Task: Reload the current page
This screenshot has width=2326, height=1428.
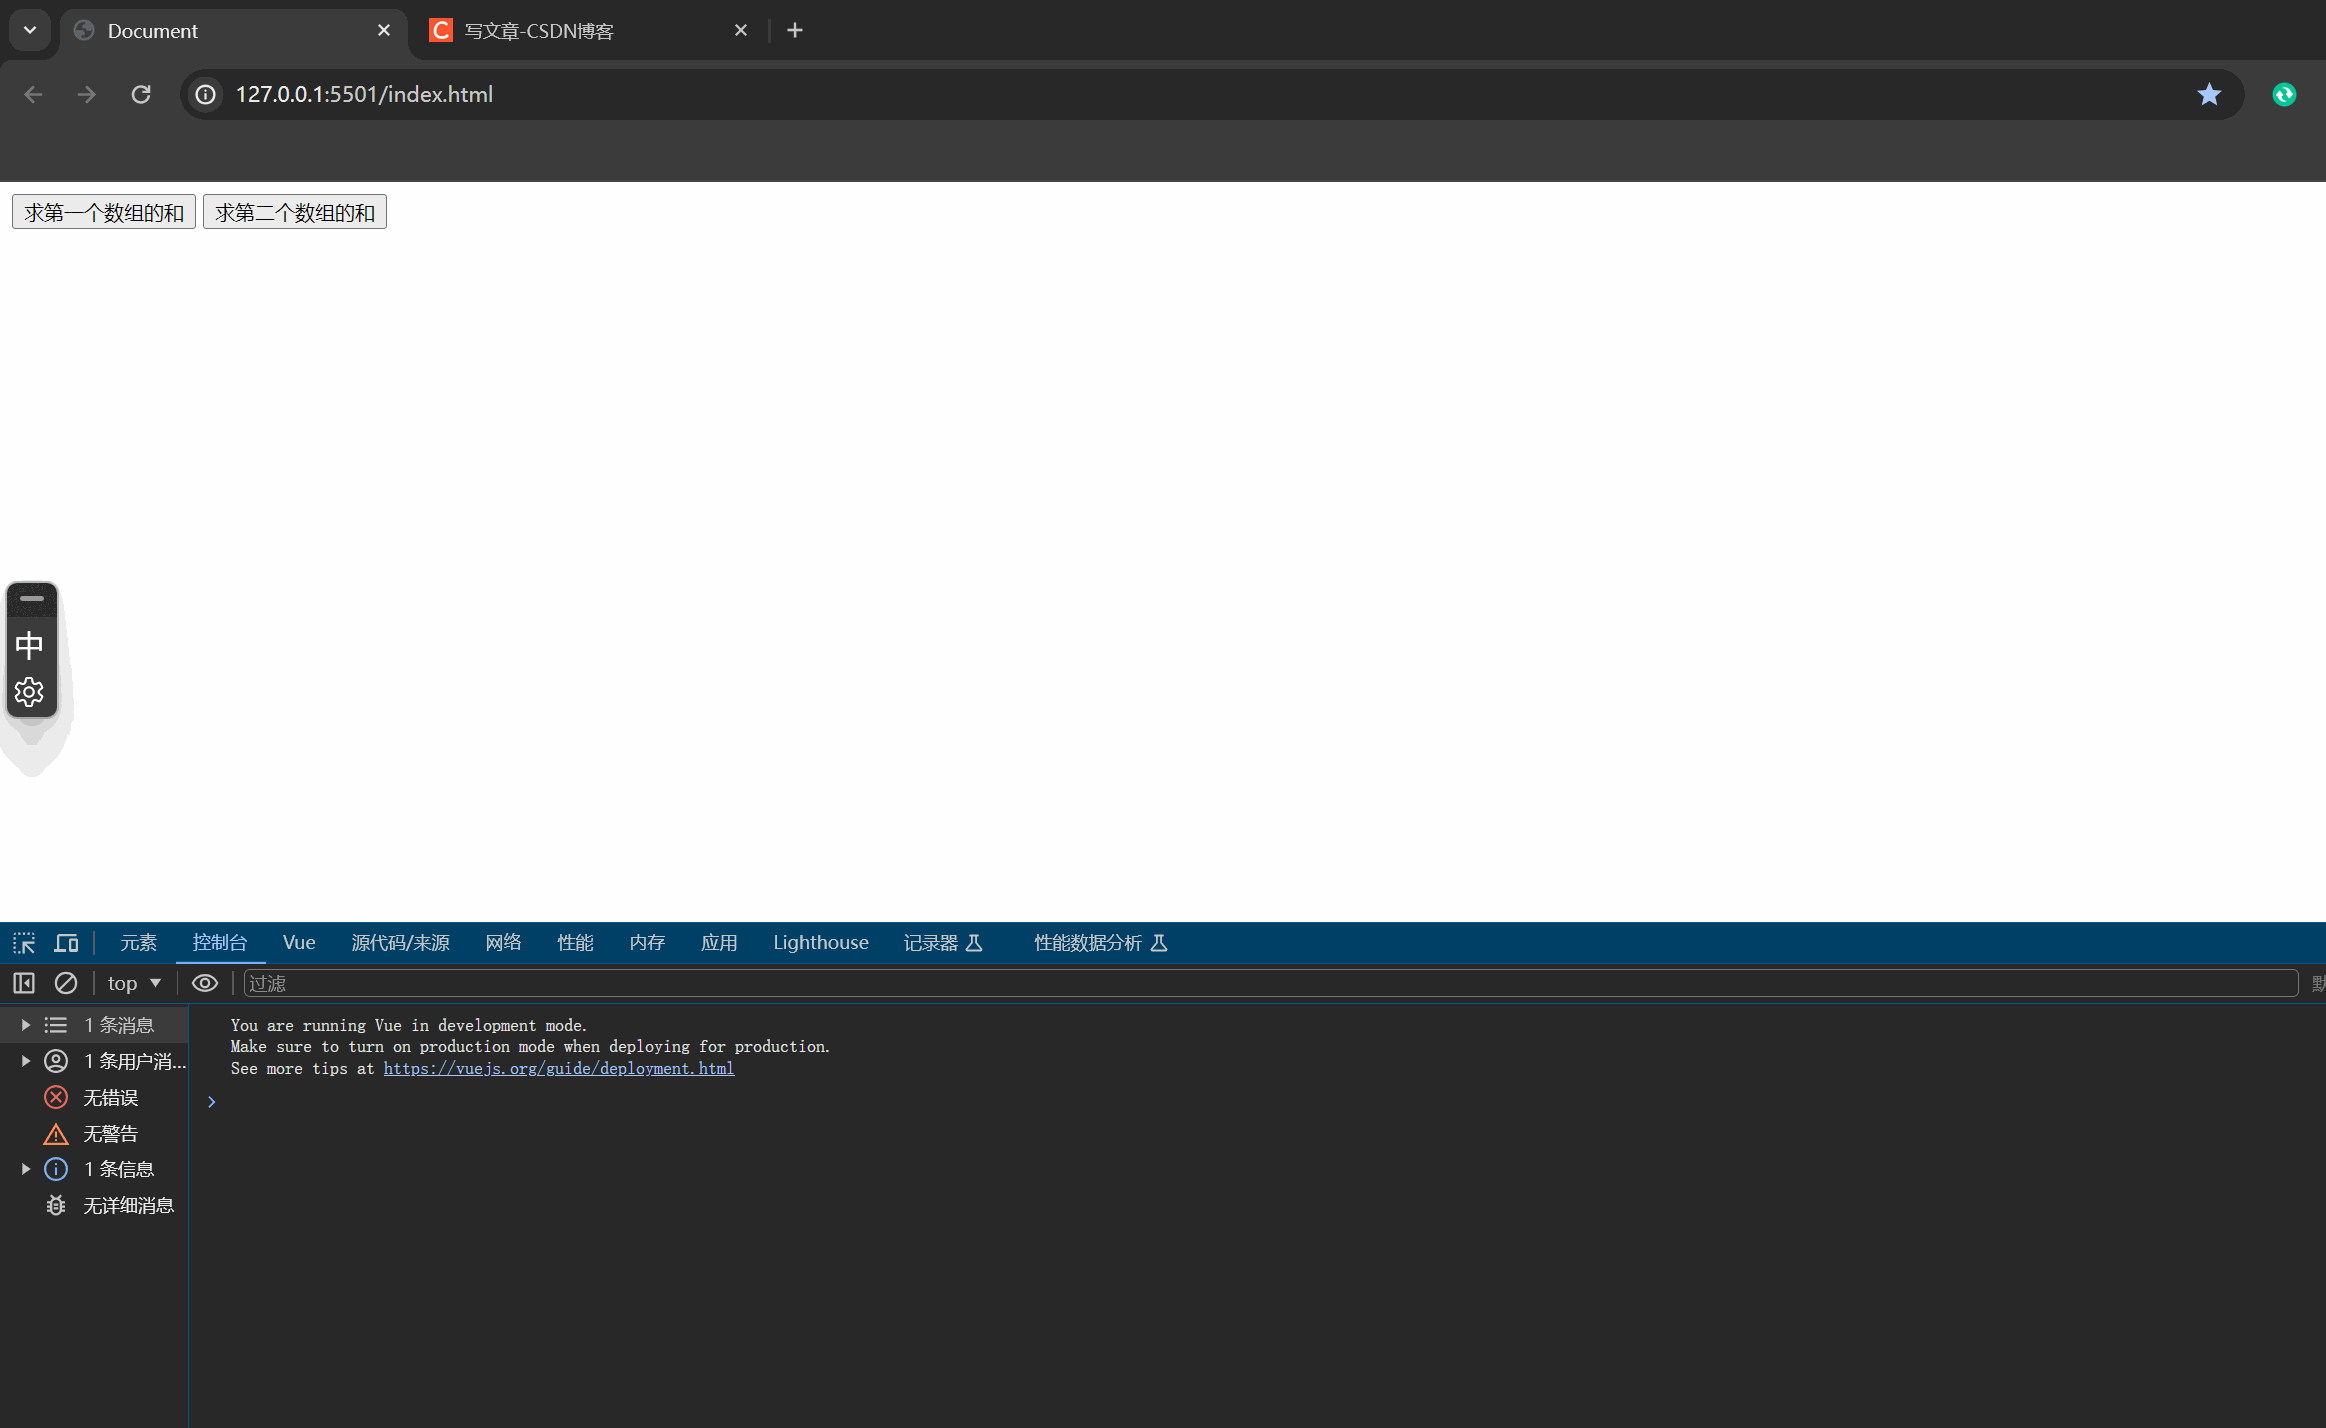Action: 141,94
